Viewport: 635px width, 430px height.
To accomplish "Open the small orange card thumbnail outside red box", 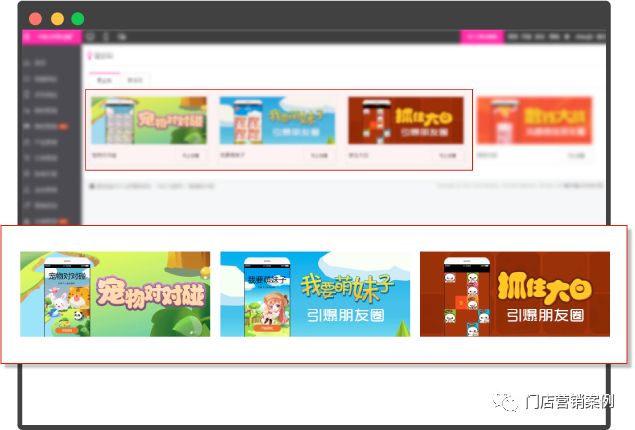I will (535, 121).
